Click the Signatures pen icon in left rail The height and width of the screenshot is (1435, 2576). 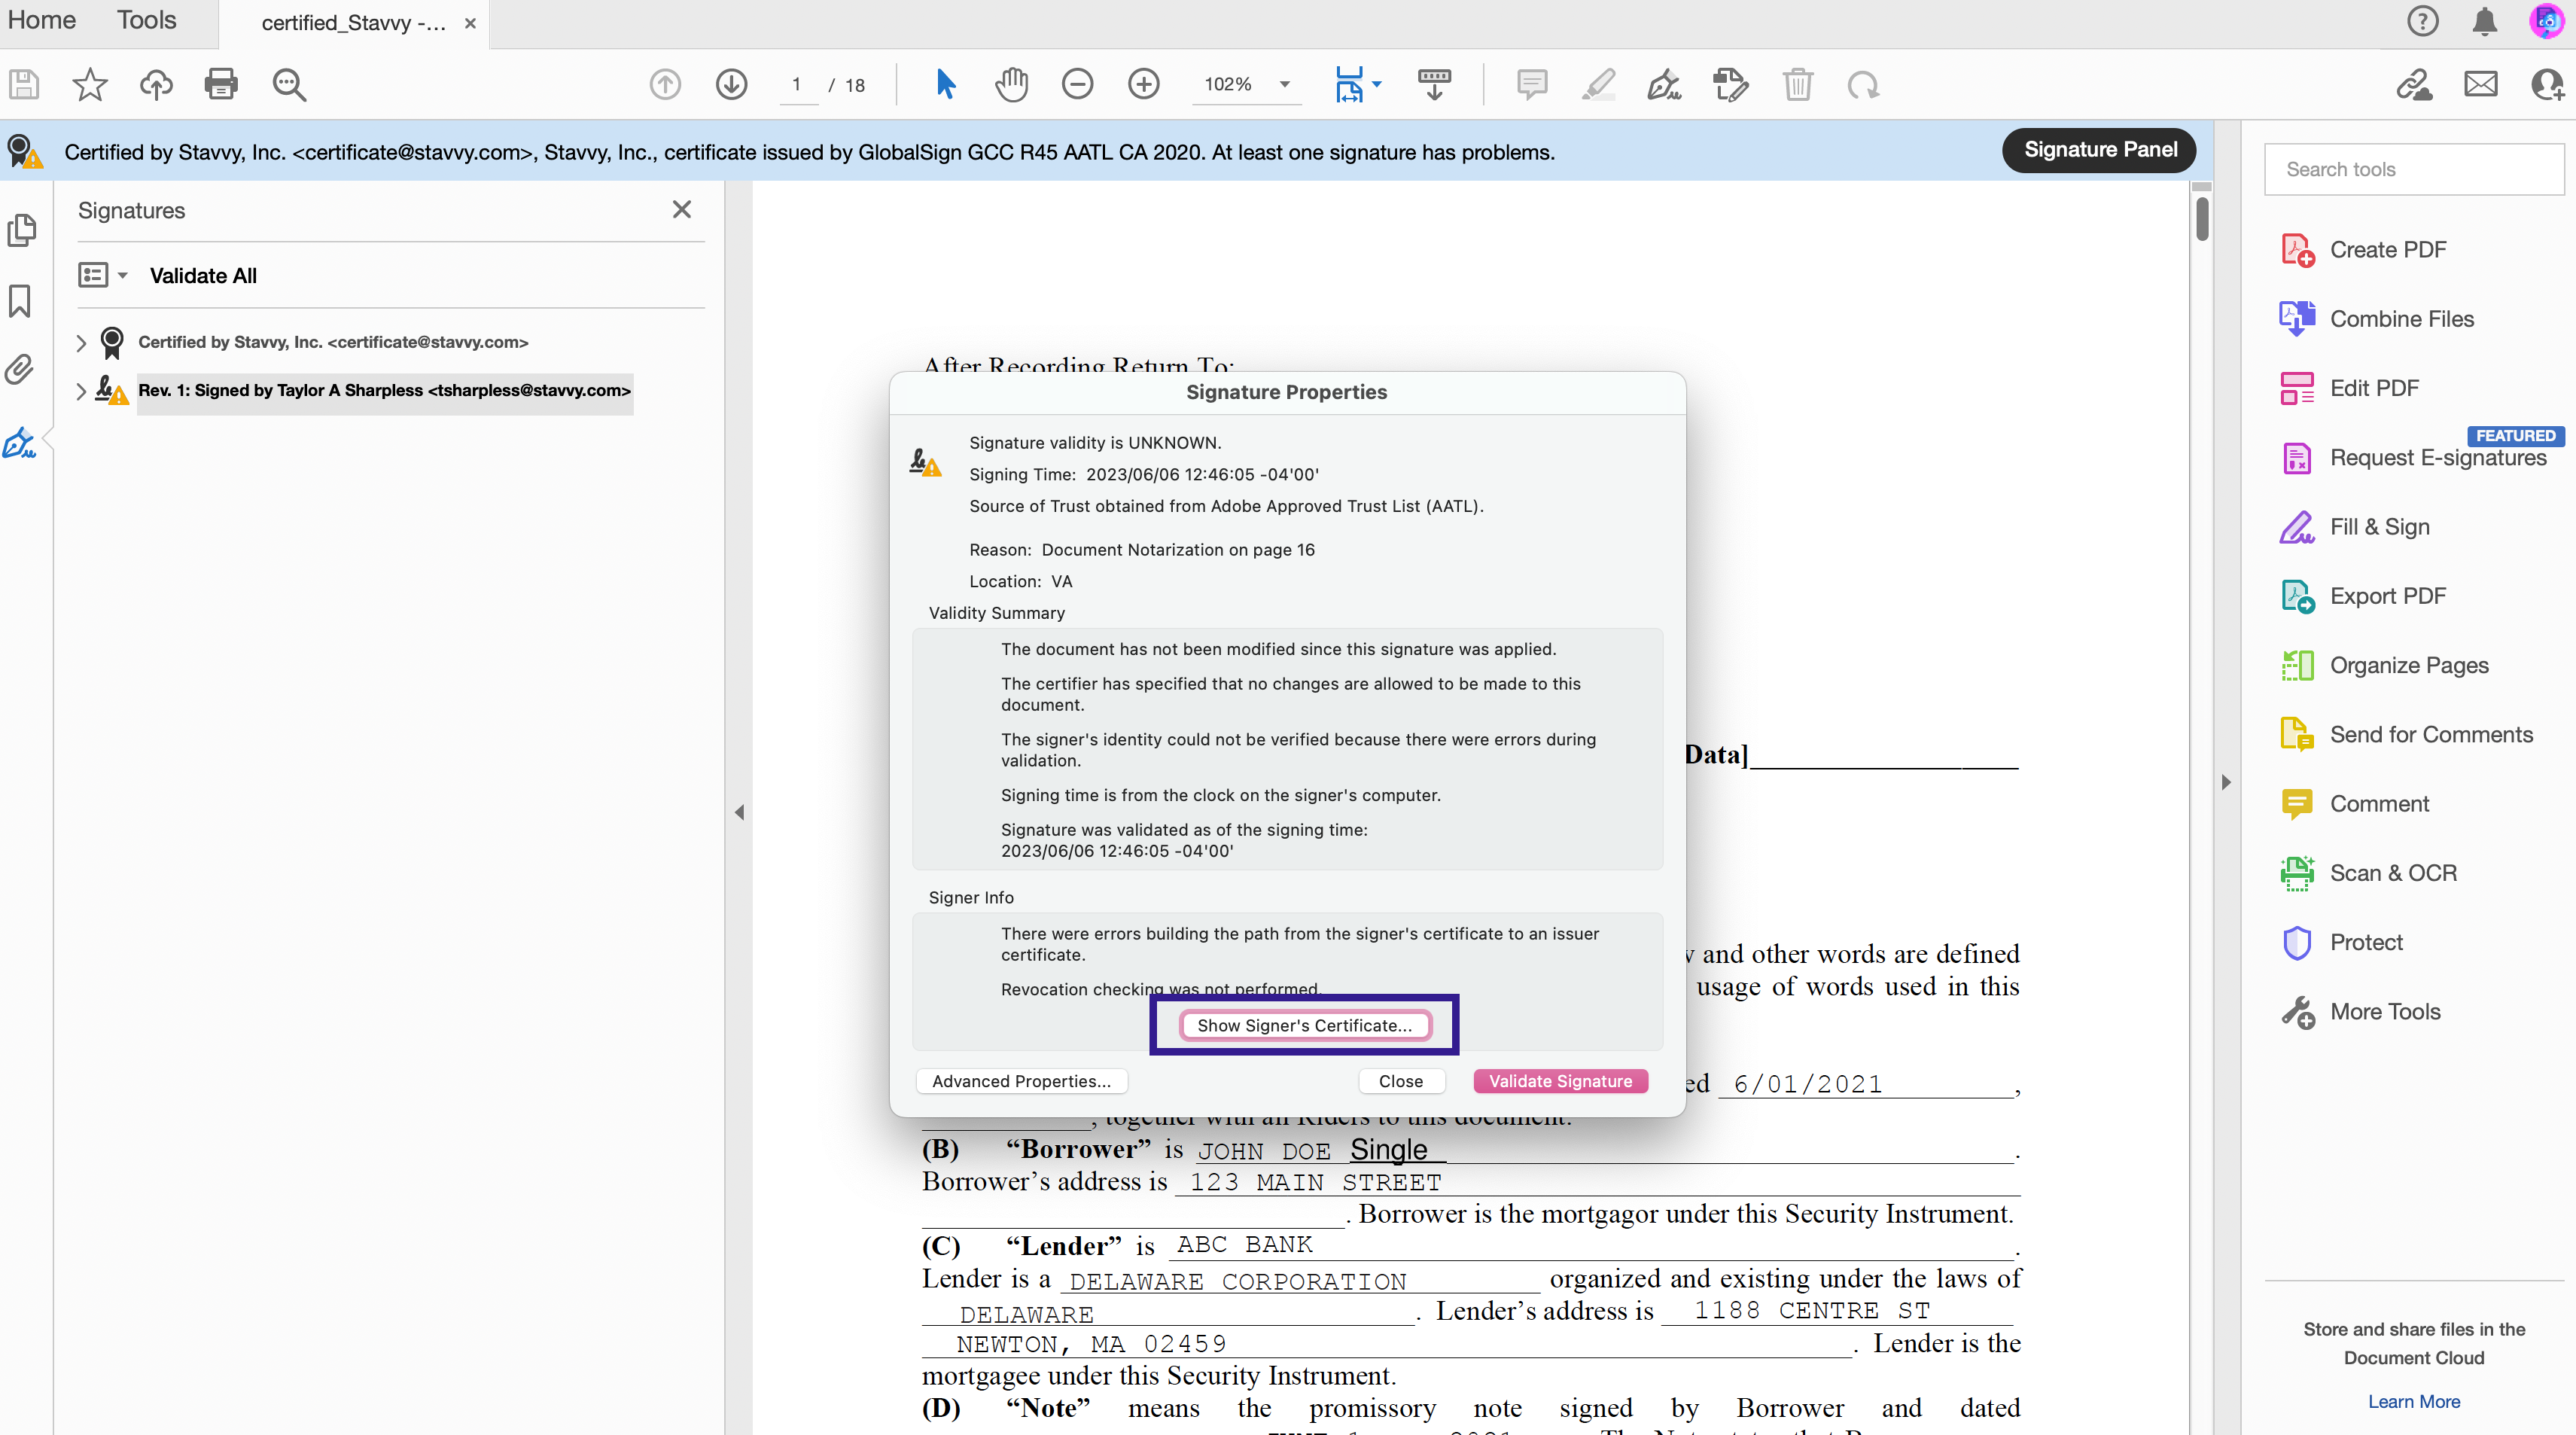click(x=19, y=442)
